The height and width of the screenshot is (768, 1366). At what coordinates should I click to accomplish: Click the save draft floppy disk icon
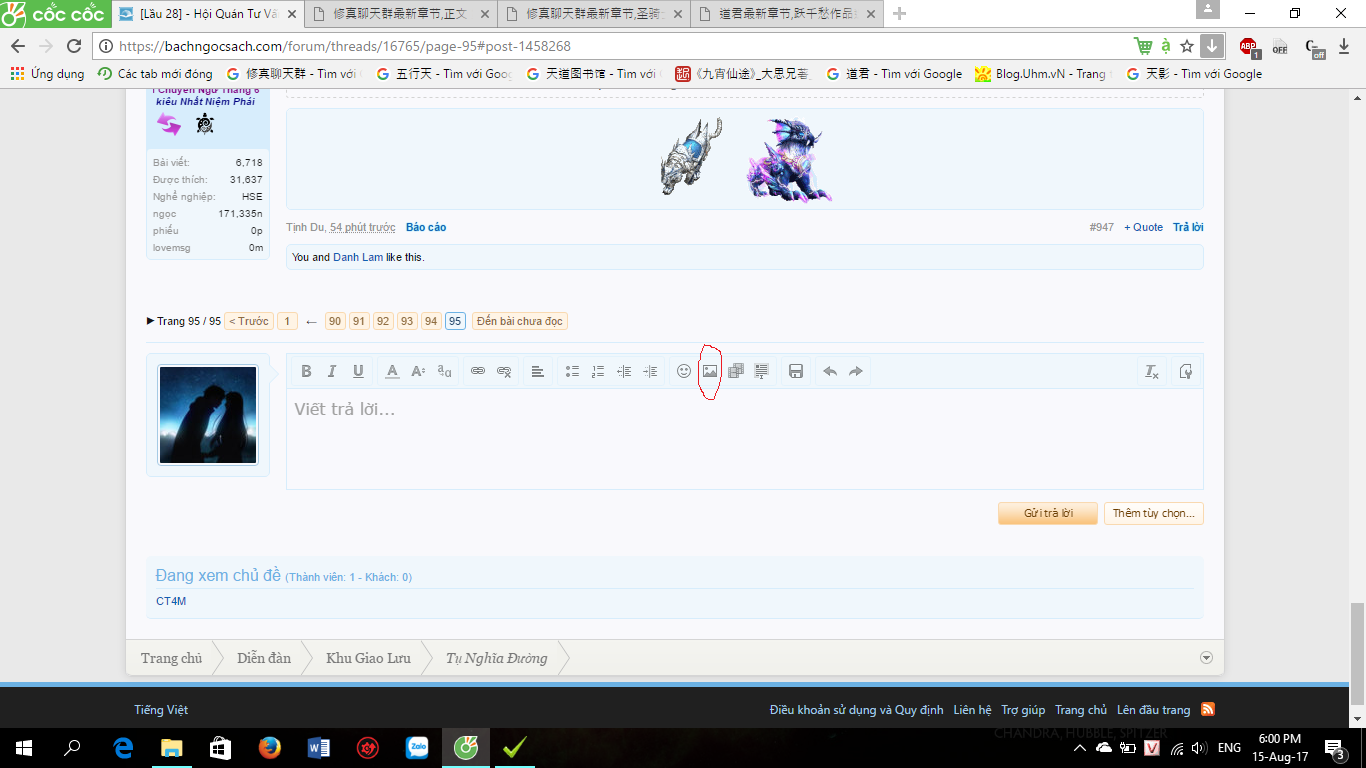[796, 371]
